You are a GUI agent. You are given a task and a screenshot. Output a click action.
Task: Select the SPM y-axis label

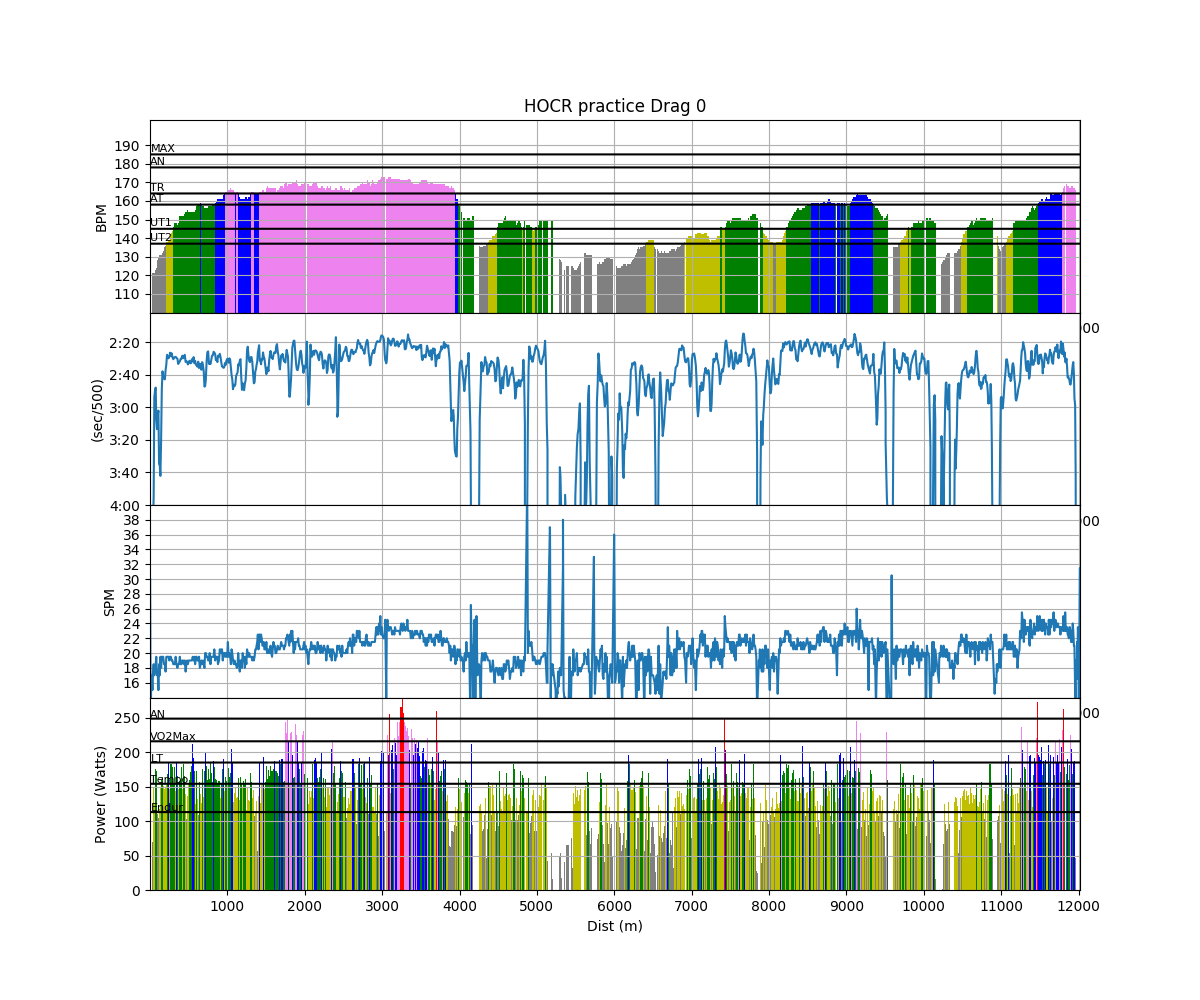tap(110, 602)
